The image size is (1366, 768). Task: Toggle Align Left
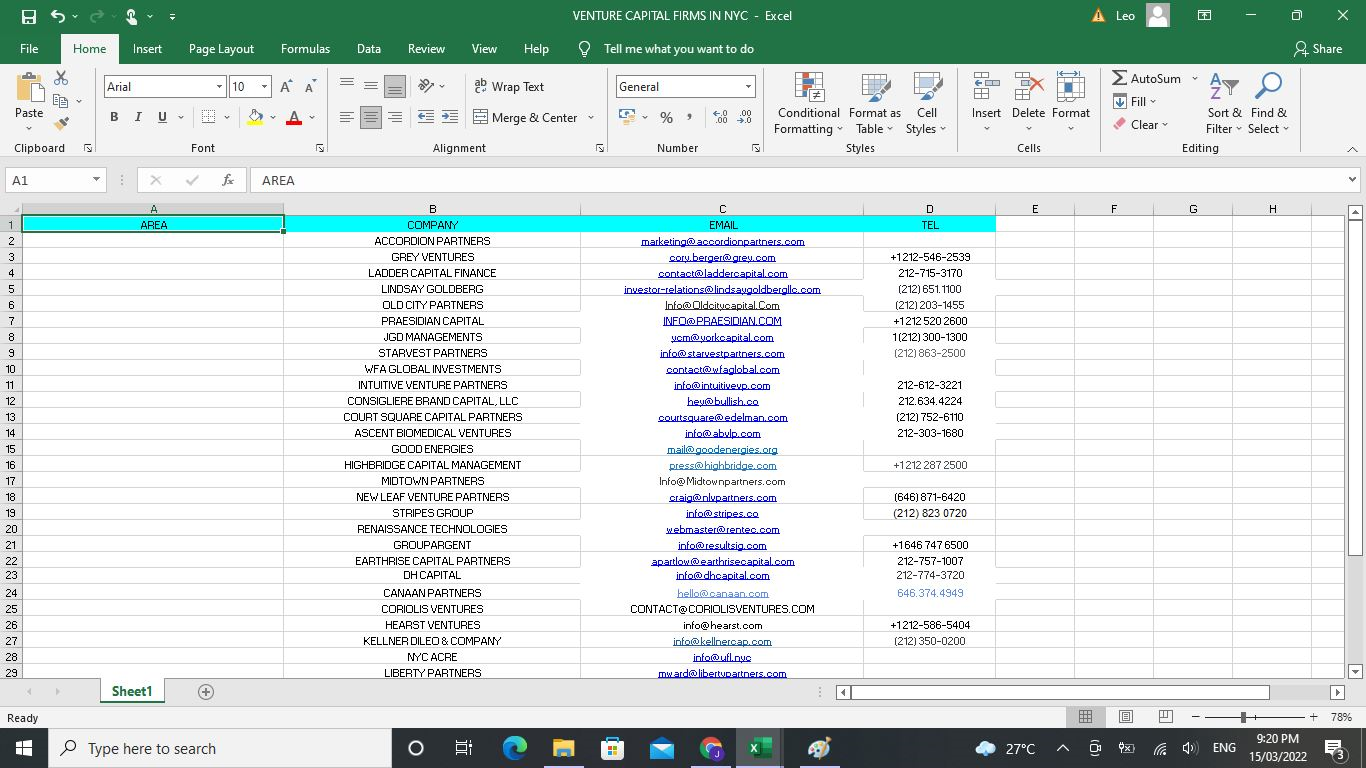coord(346,117)
